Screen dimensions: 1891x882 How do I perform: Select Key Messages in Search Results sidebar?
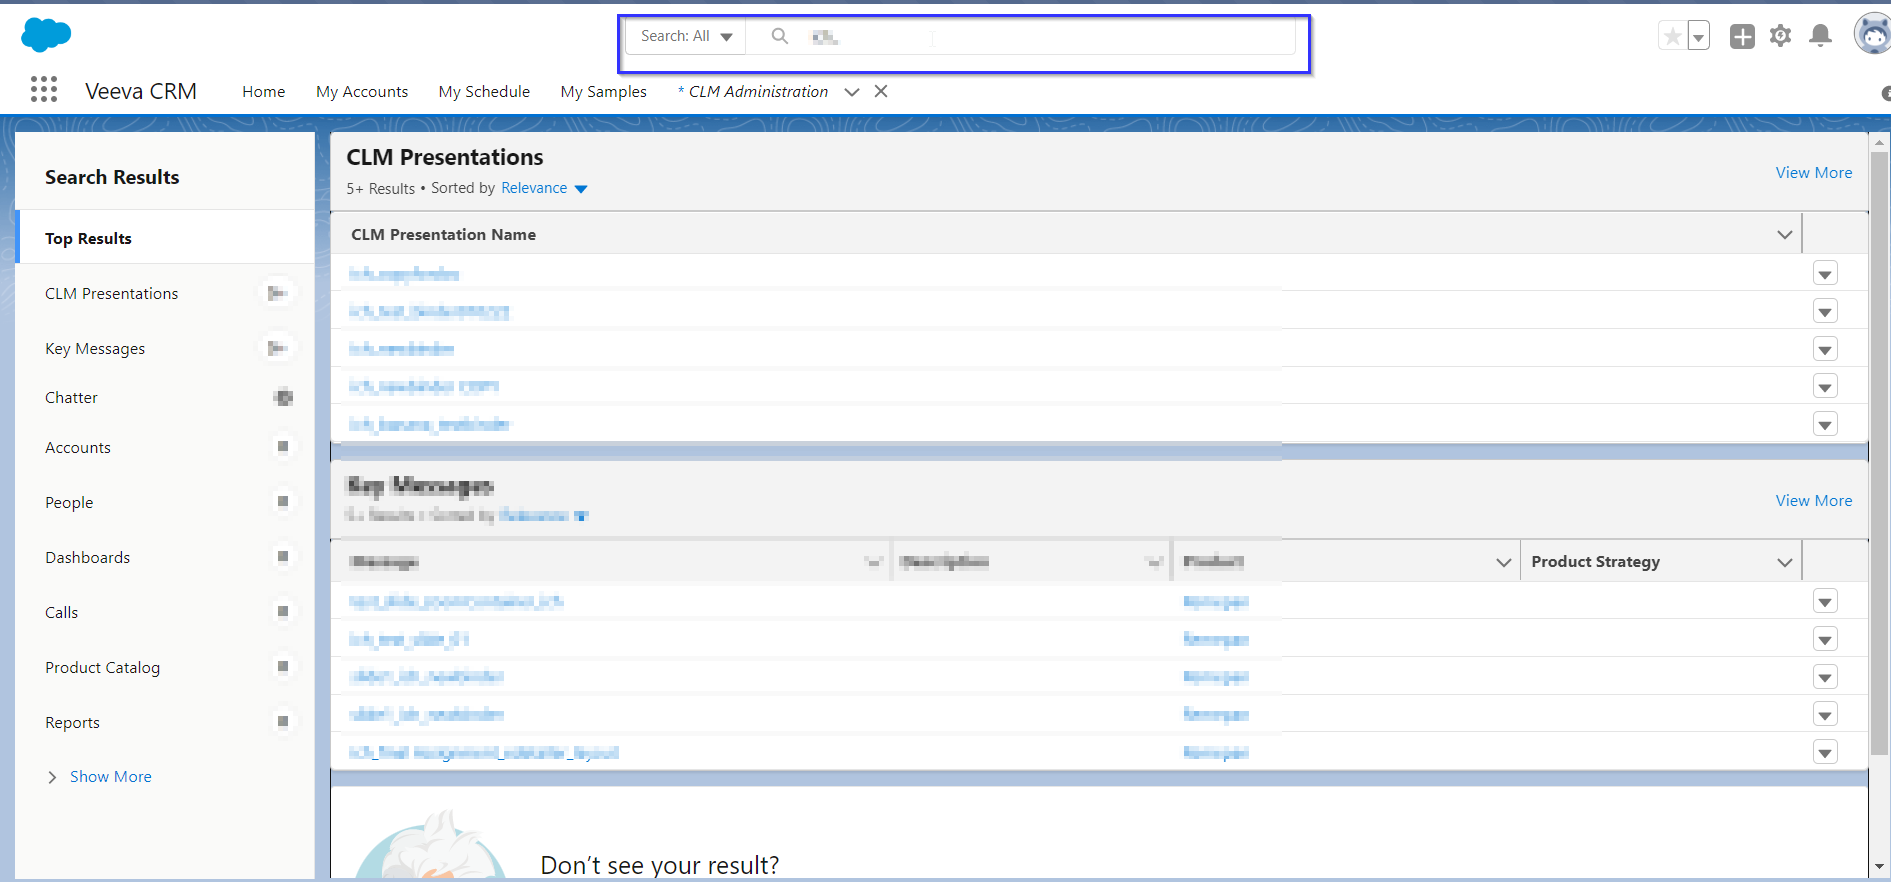tap(95, 349)
